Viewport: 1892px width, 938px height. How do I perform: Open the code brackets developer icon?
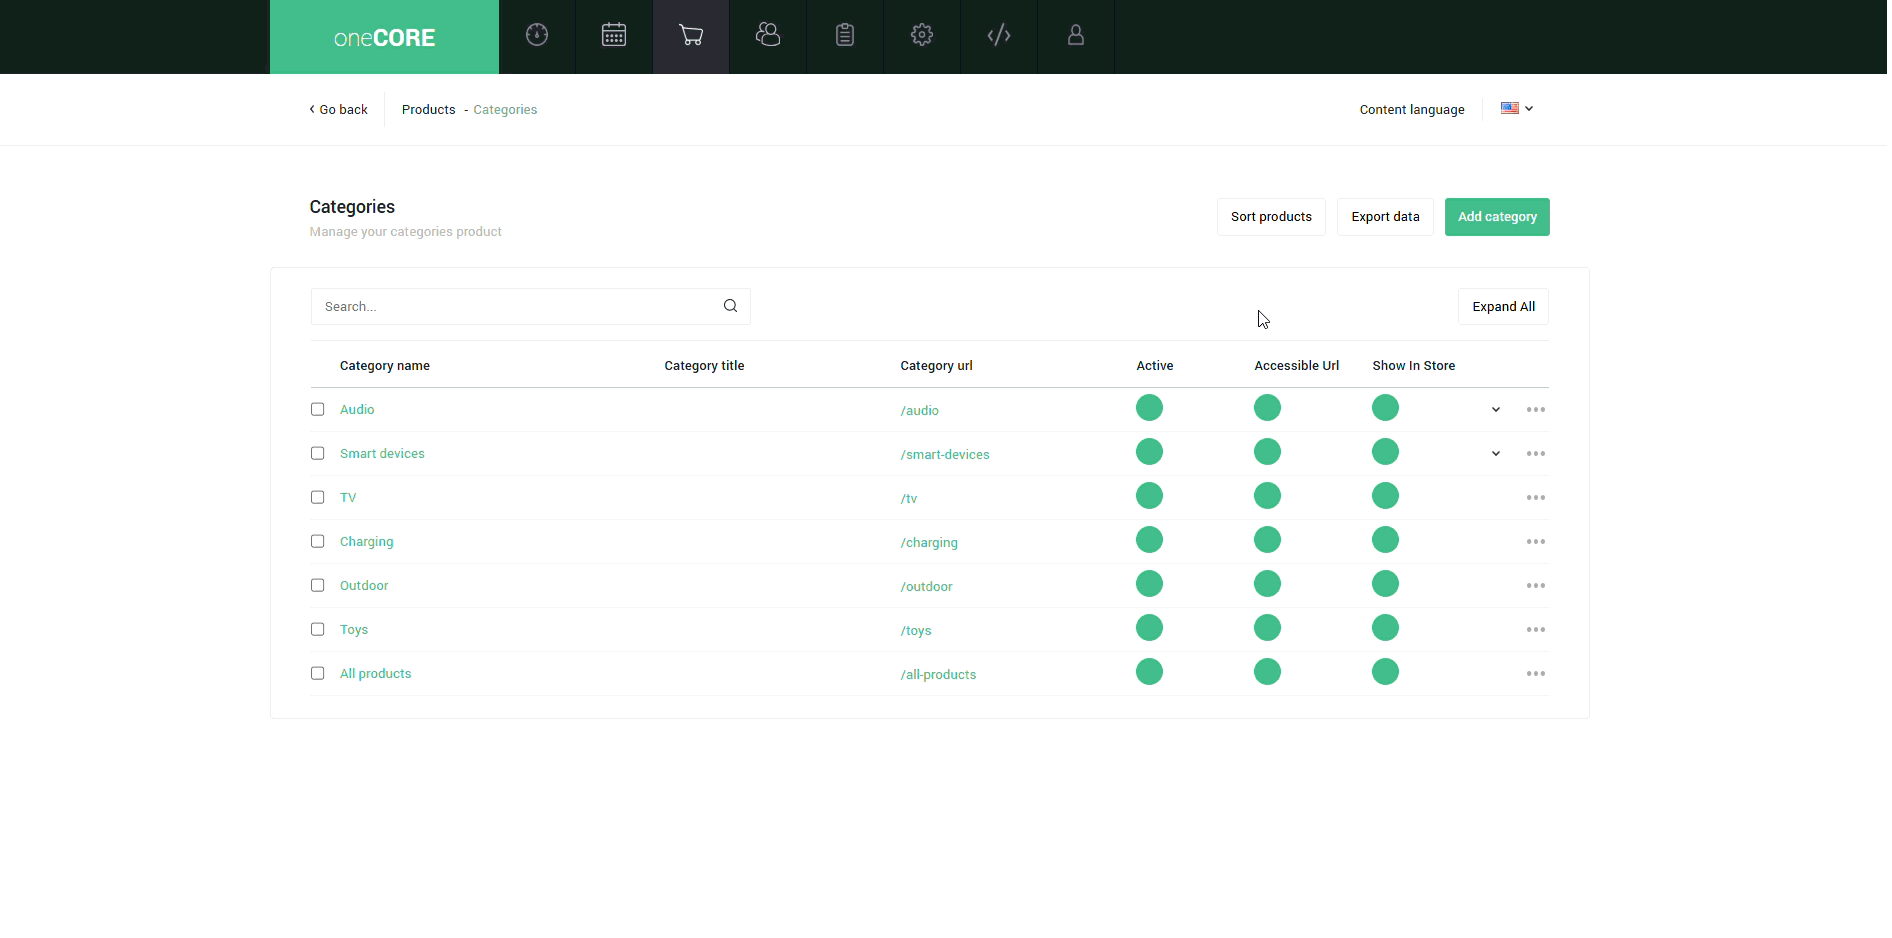[x=999, y=36]
